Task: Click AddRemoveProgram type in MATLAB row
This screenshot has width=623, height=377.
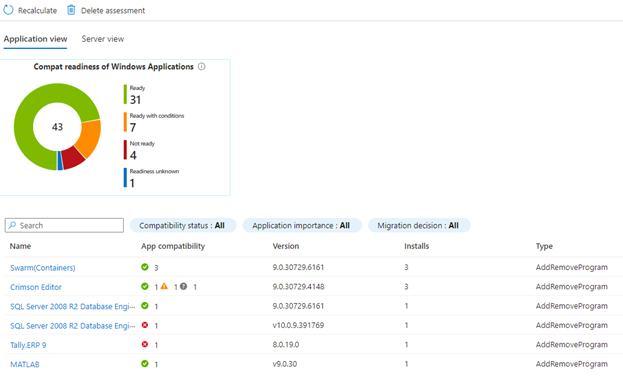Action: (572, 364)
